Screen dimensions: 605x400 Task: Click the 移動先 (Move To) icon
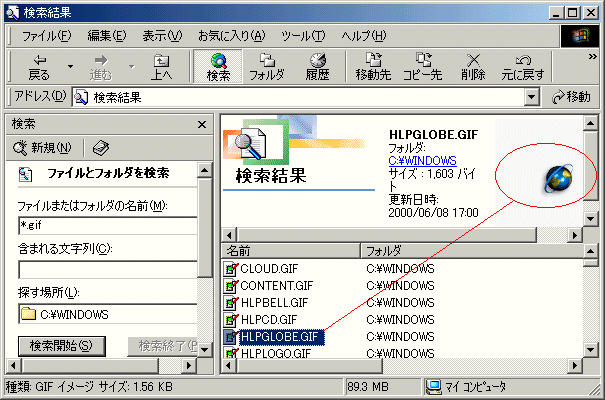[373, 67]
